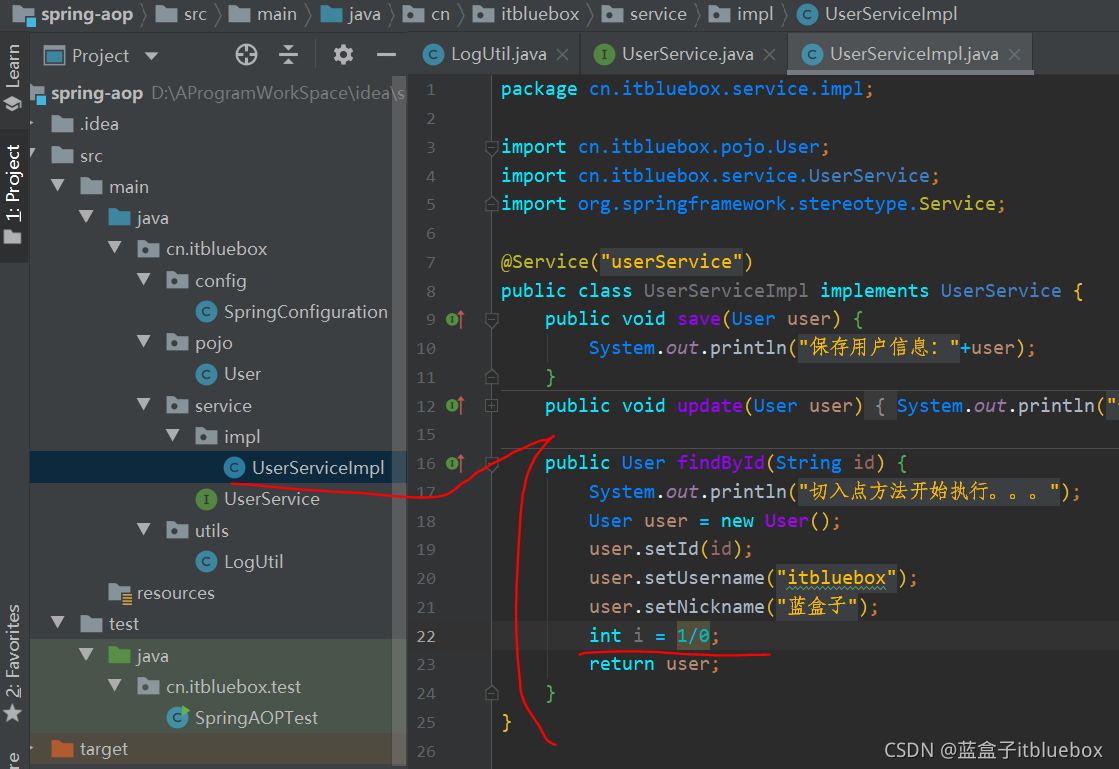Image resolution: width=1119 pixels, height=769 pixels.
Task: Click implements gutter icon on line 16
Action: coord(455,464)
